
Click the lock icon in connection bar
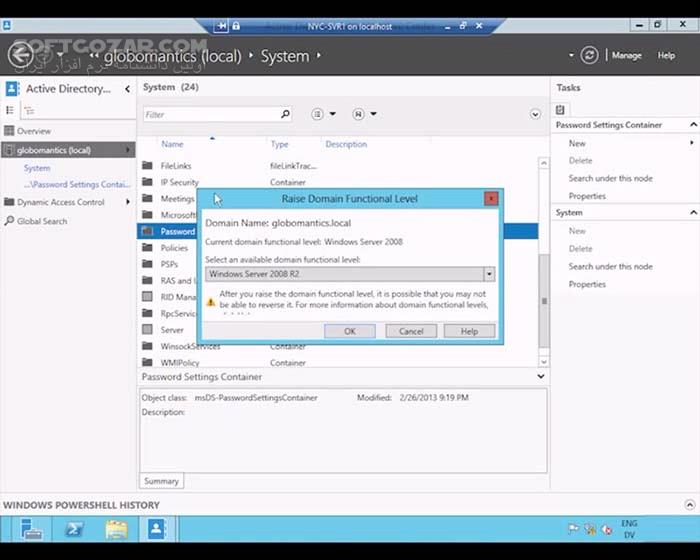[x=236, y=26]
